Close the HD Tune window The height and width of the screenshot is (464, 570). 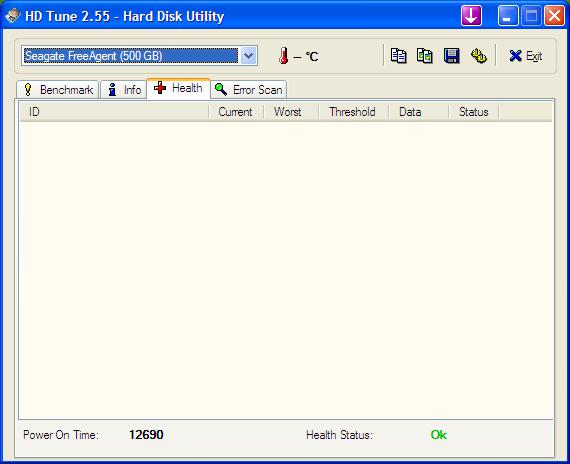554,16
